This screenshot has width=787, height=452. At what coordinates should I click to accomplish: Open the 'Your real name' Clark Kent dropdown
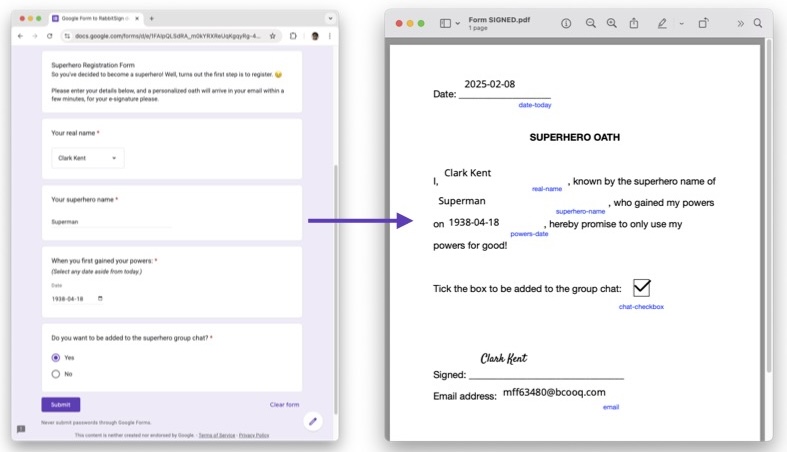click(x=87, y=158)
